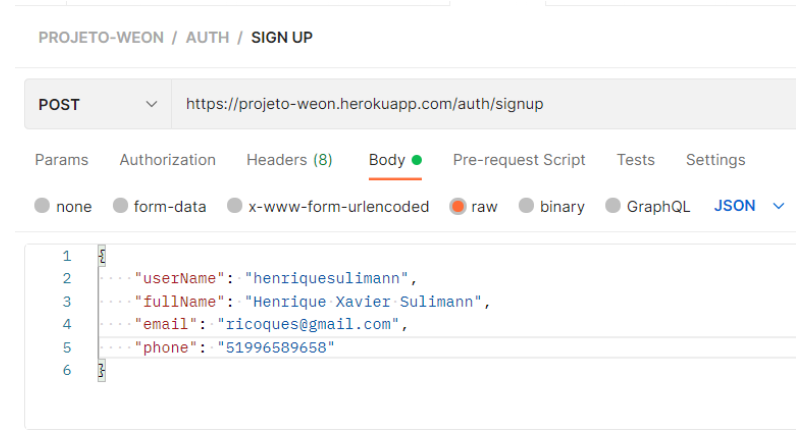Click the closing brace on line 6

pos(102,370)
